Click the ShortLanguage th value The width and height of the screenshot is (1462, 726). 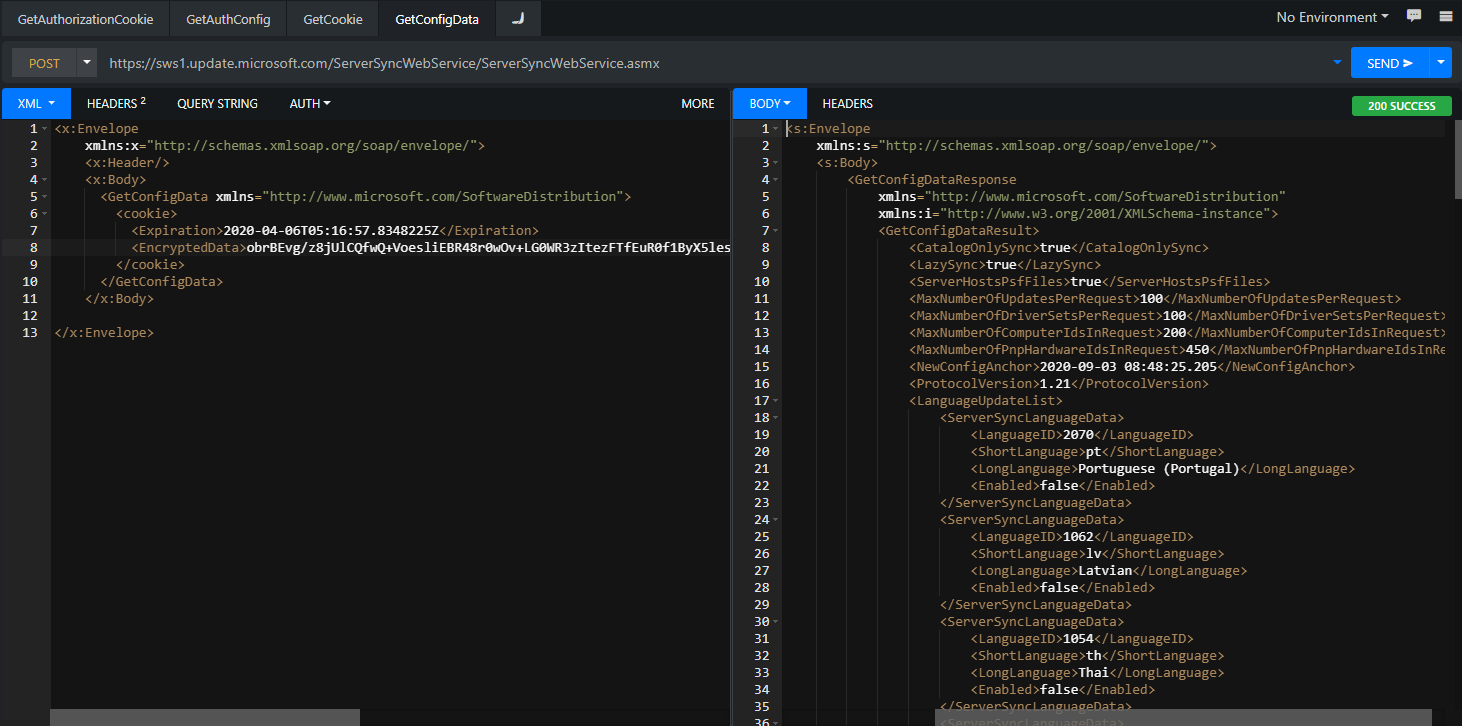click(x=1094, y=656)
